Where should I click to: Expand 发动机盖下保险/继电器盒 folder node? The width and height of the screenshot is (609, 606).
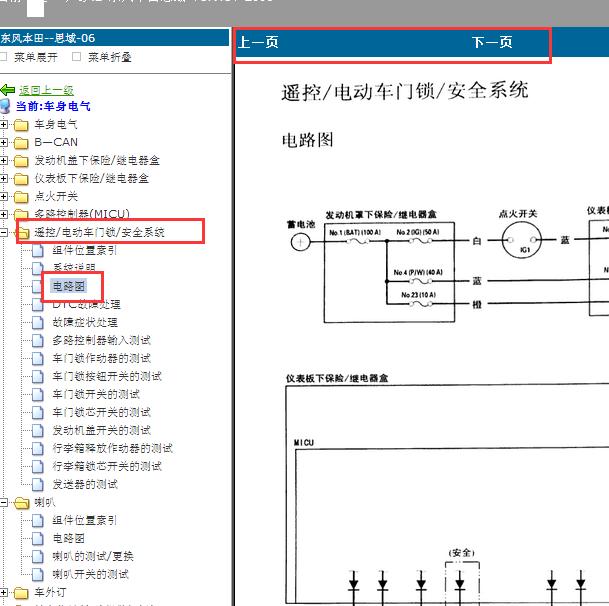(x=3, y=160)
